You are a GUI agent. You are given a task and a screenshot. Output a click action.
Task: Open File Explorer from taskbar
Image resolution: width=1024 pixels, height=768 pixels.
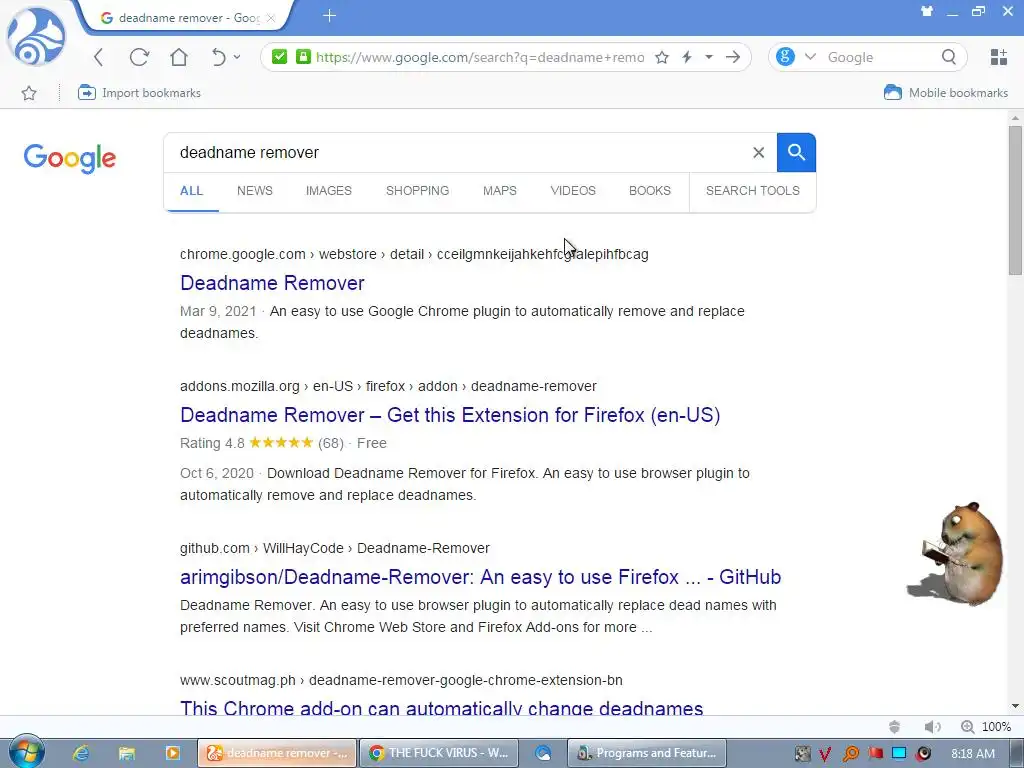click(x=127, y=753)
